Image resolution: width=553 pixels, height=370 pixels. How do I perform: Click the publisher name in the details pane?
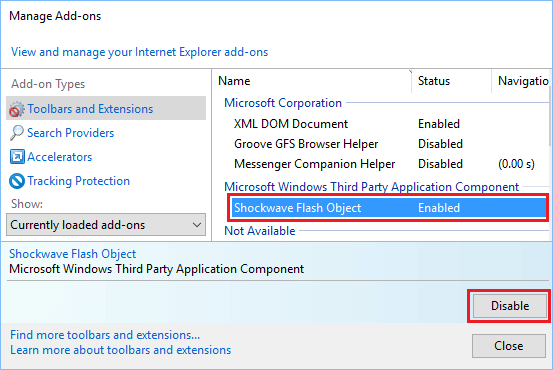(157, 269)
